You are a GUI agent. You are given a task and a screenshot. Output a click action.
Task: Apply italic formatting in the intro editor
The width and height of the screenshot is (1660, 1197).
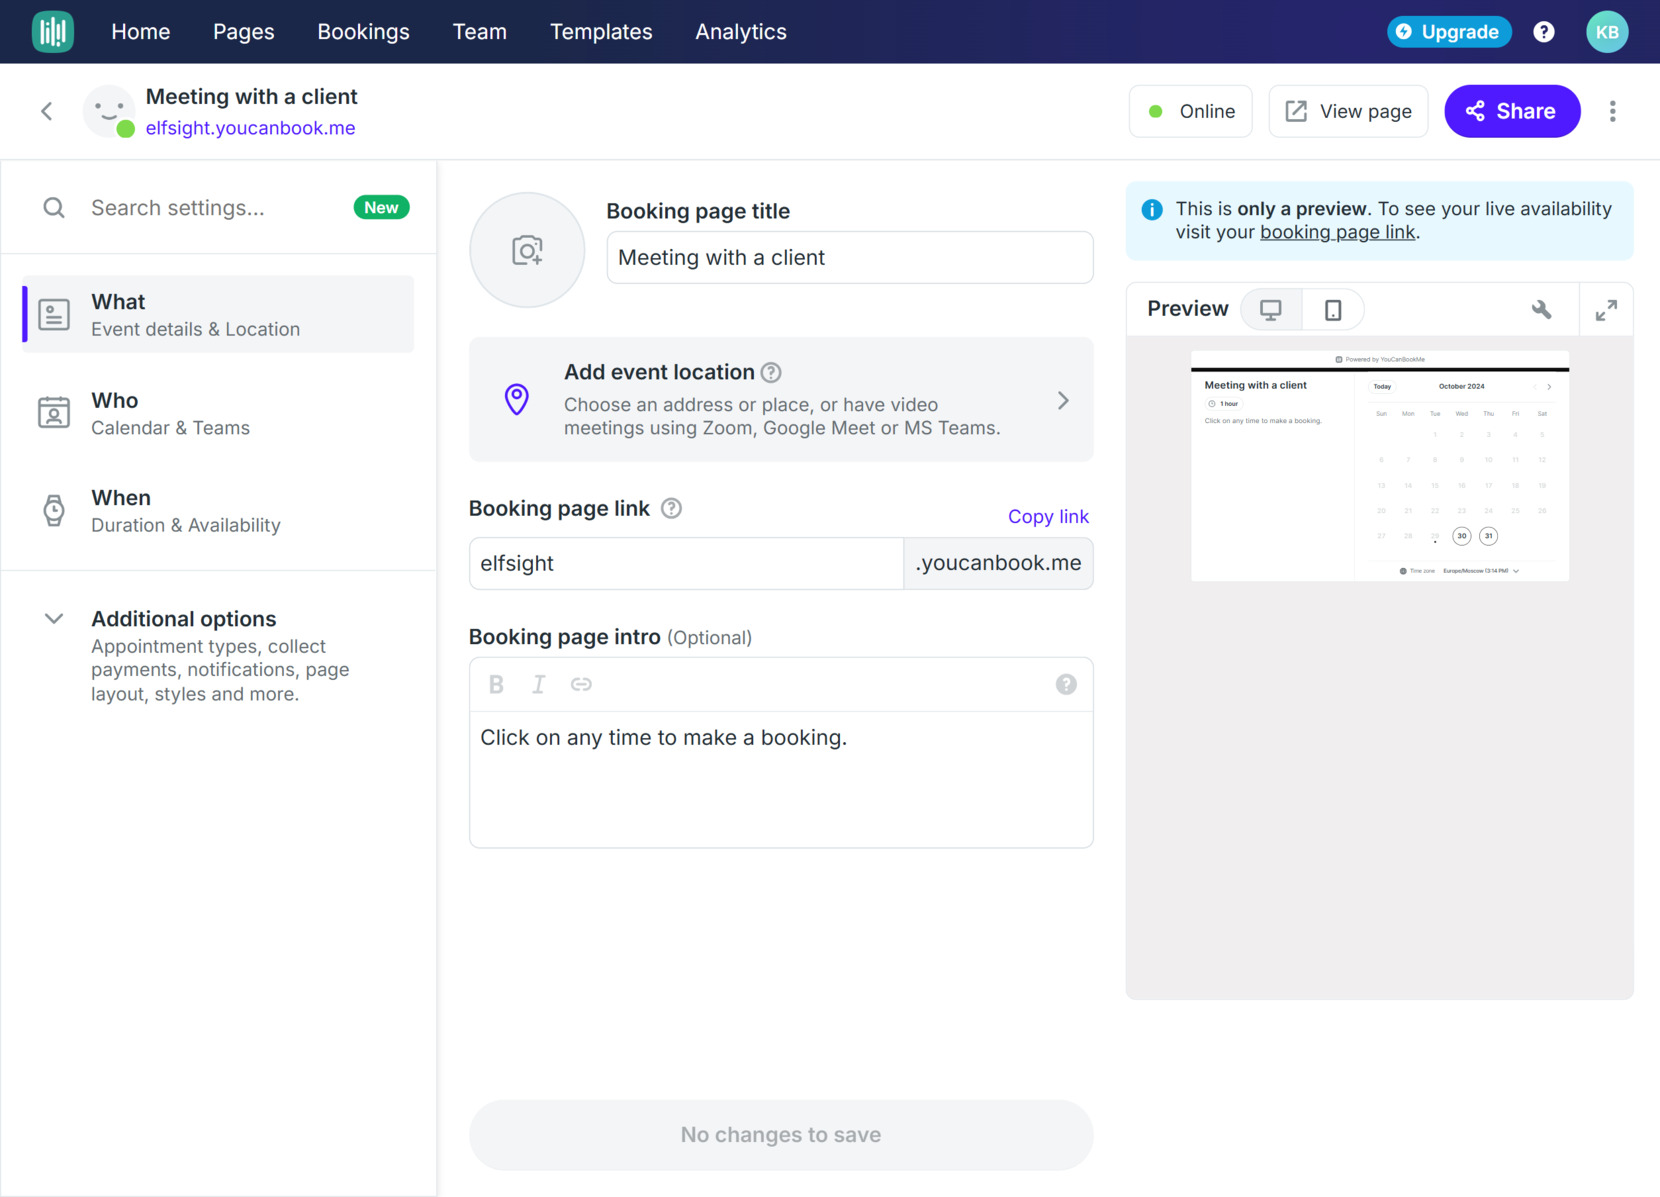pyautogui.click(x=538, y=684)
